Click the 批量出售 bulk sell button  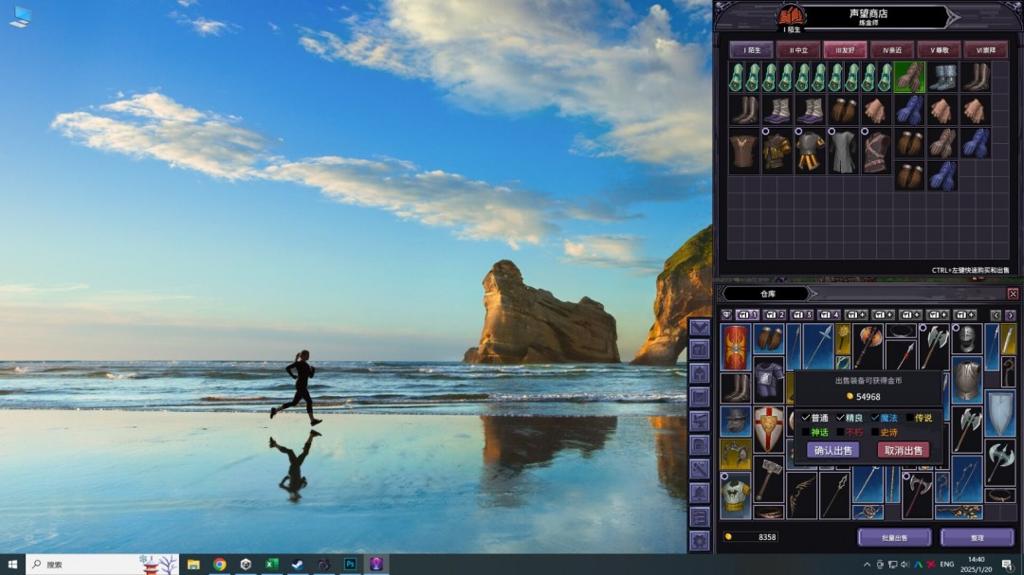tap(894, 538)
